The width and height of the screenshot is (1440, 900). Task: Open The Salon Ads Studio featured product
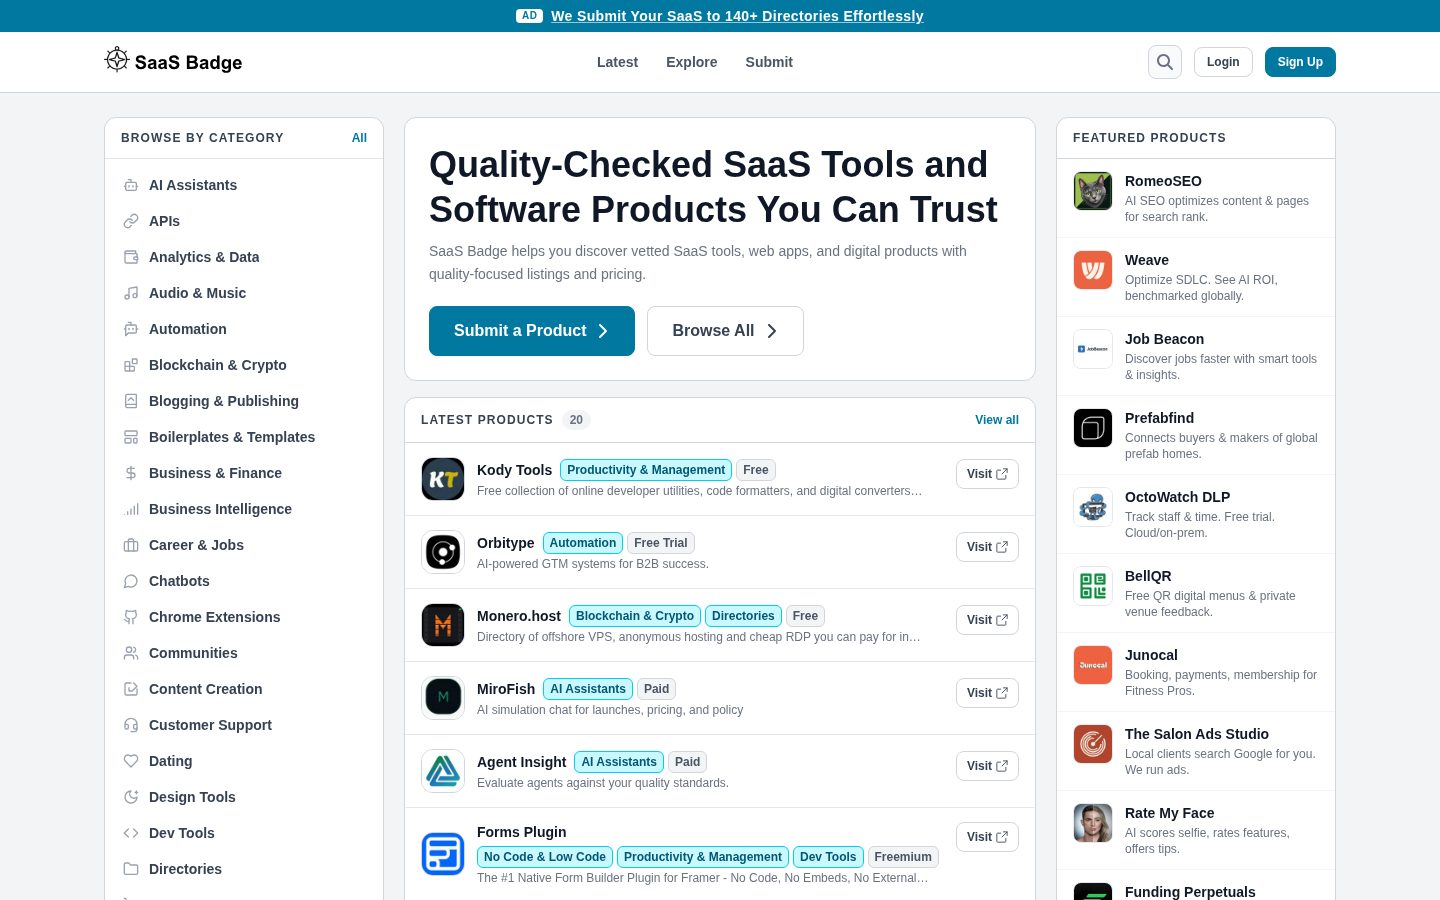click(x=1196, y=751)
